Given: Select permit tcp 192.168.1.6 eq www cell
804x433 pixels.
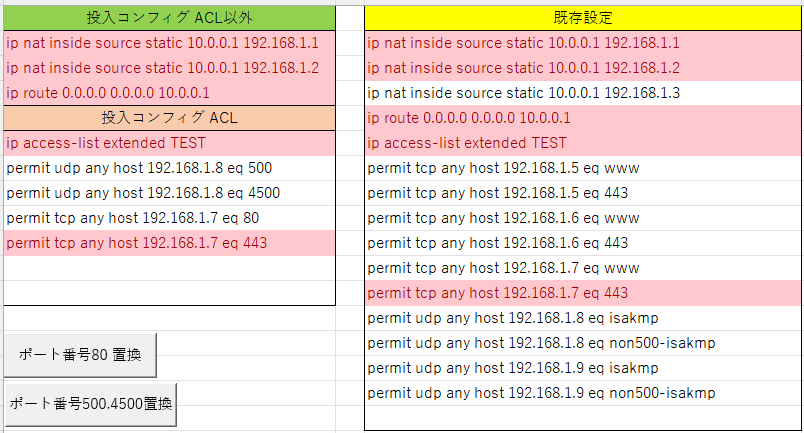Looking at the screenshot, I should [583, 218].
